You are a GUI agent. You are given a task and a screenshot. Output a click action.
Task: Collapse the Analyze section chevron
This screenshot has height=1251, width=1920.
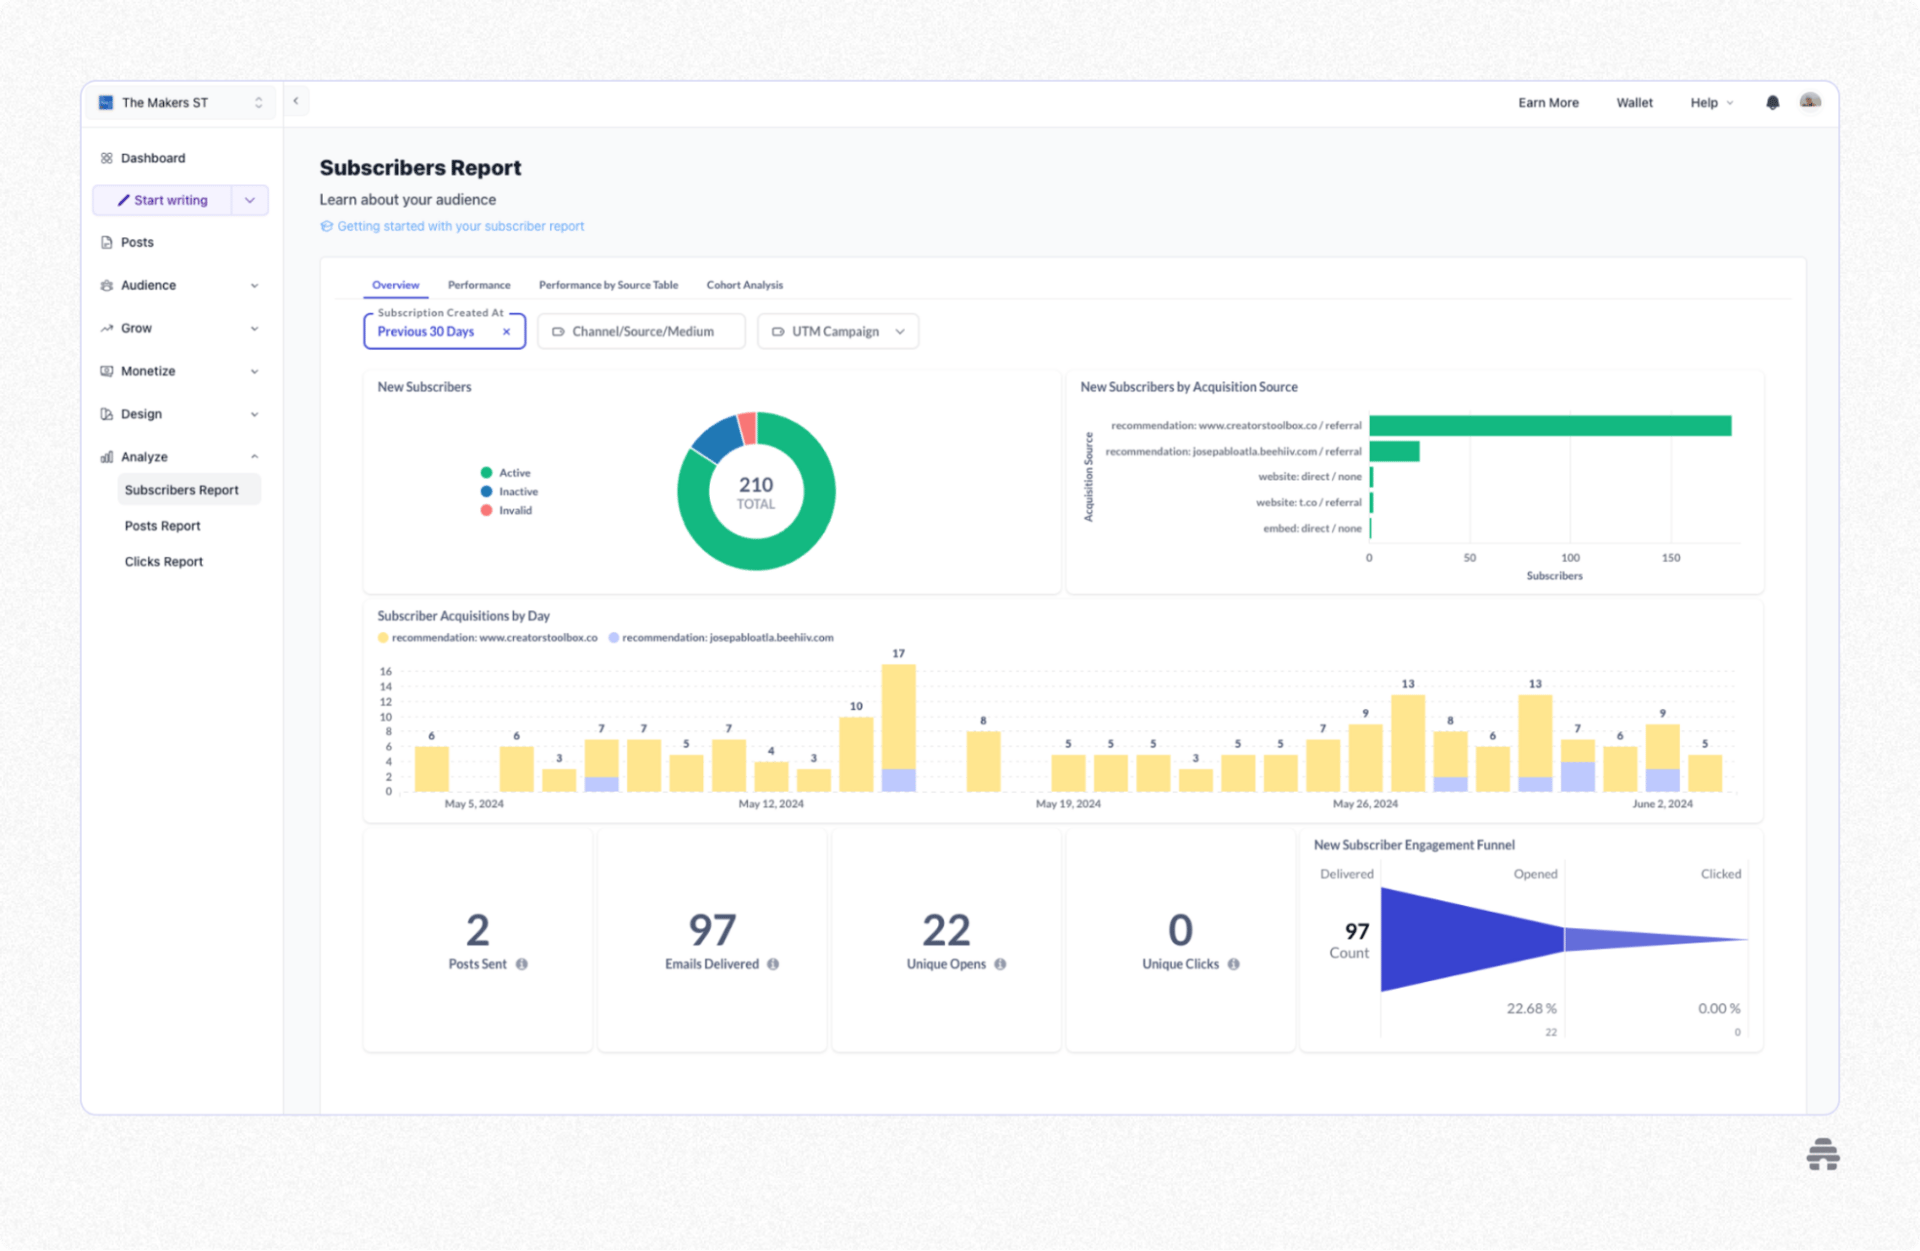click(255, 456)
